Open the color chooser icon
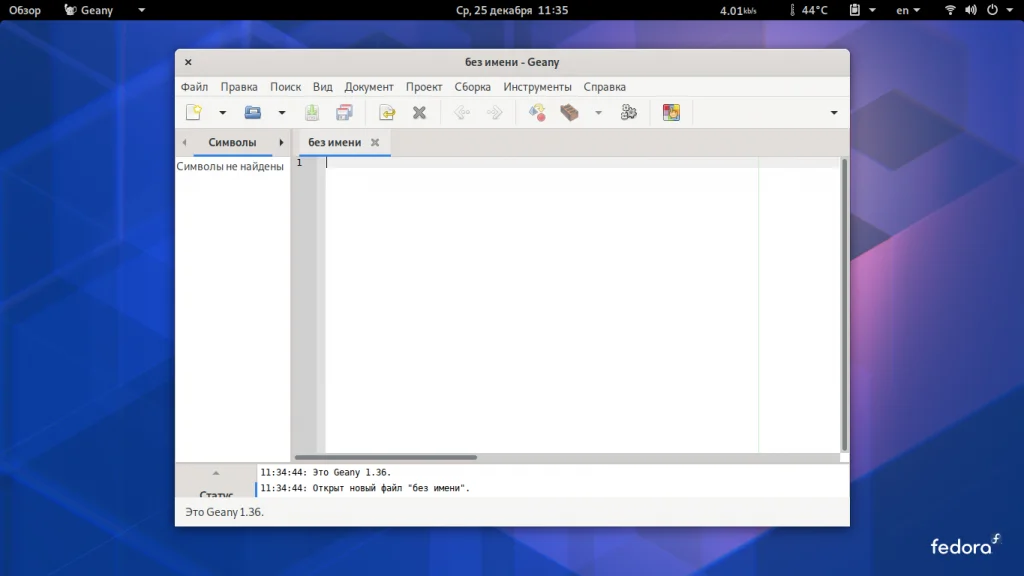 671,113
